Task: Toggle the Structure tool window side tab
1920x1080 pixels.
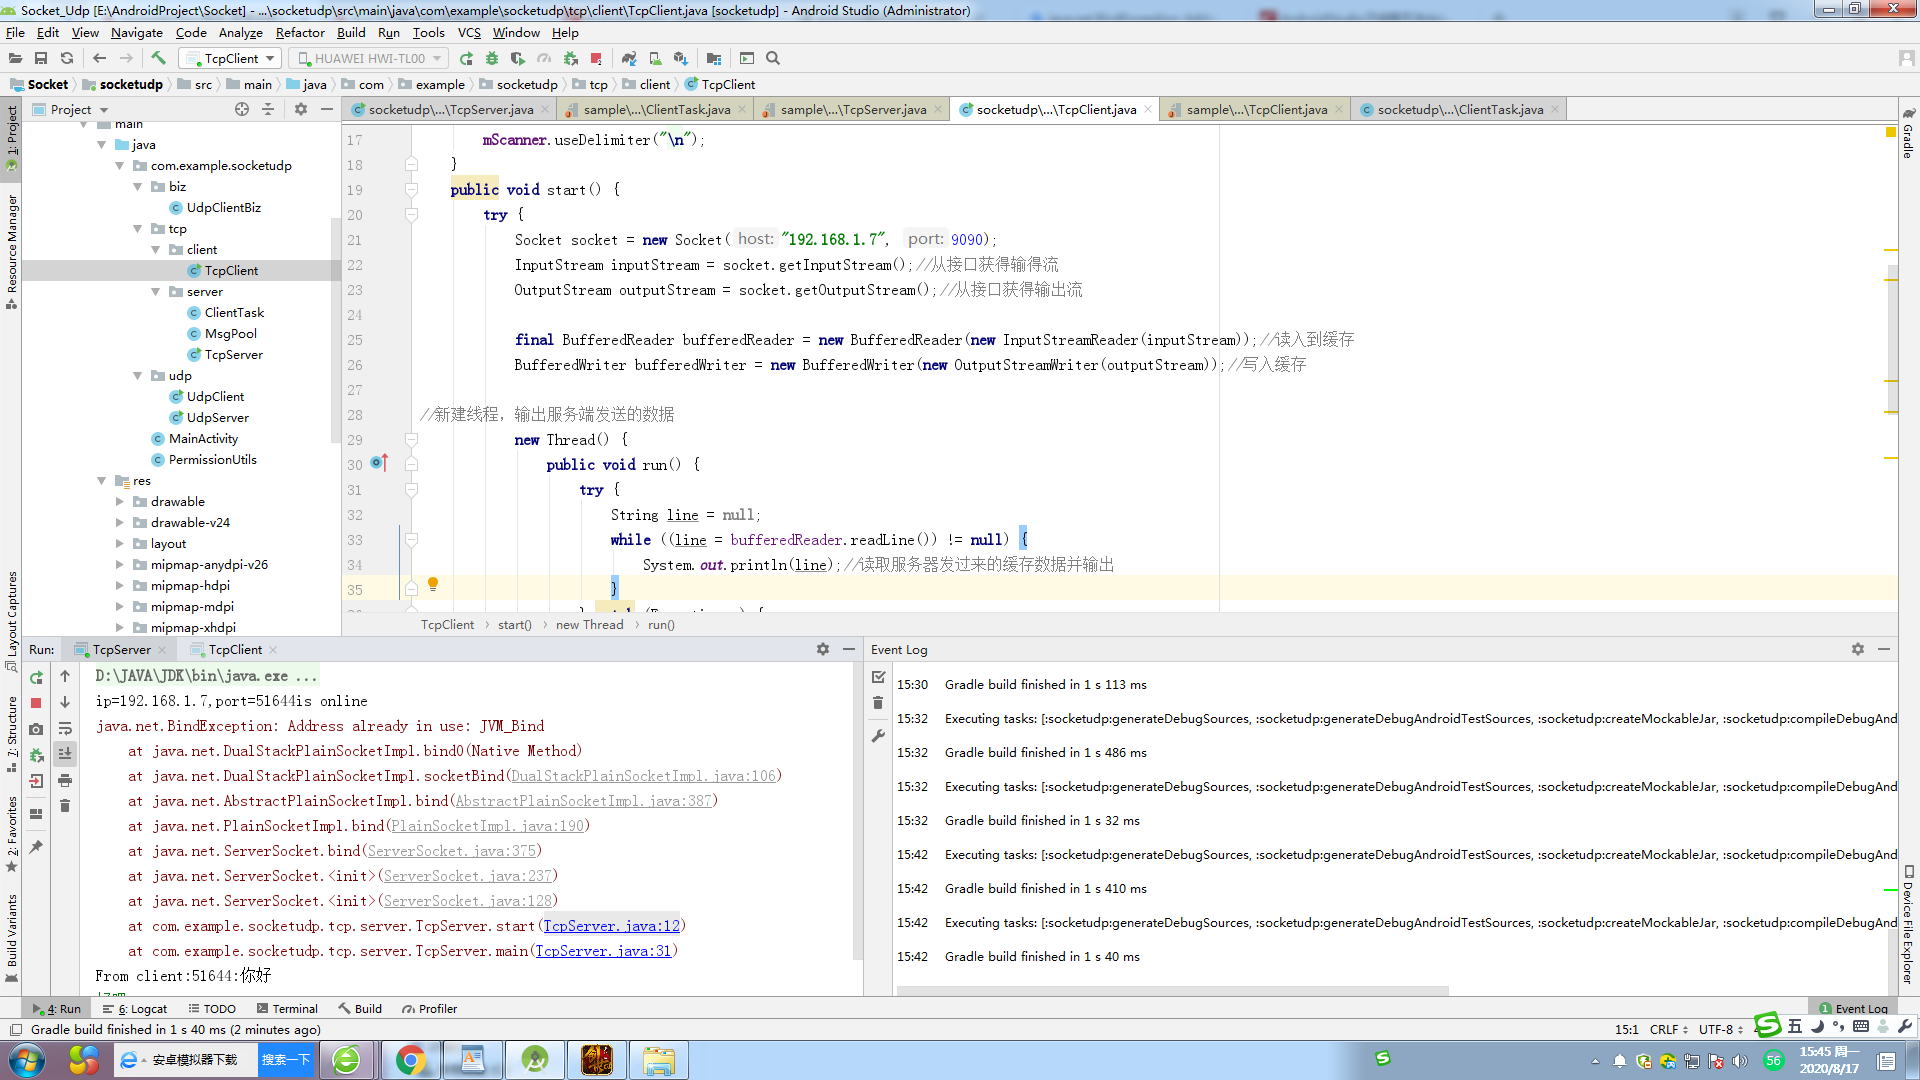Action: (x=12, y=735)
